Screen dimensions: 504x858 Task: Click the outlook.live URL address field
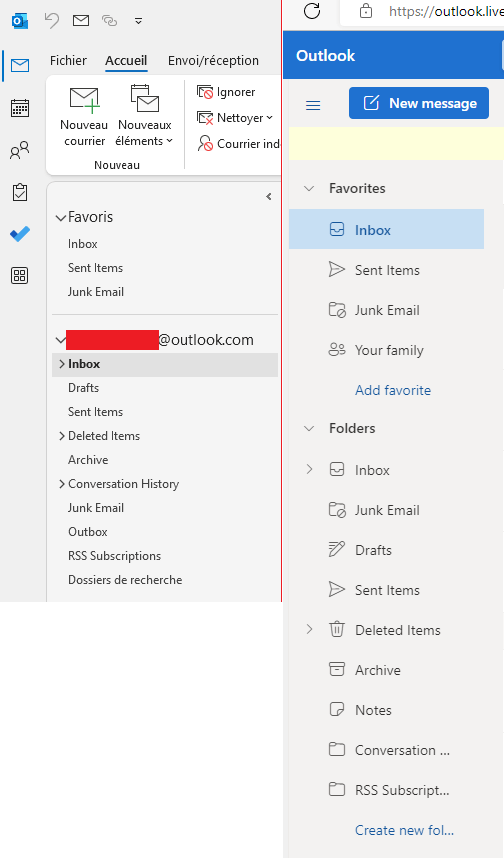click(x=446, y=11)
